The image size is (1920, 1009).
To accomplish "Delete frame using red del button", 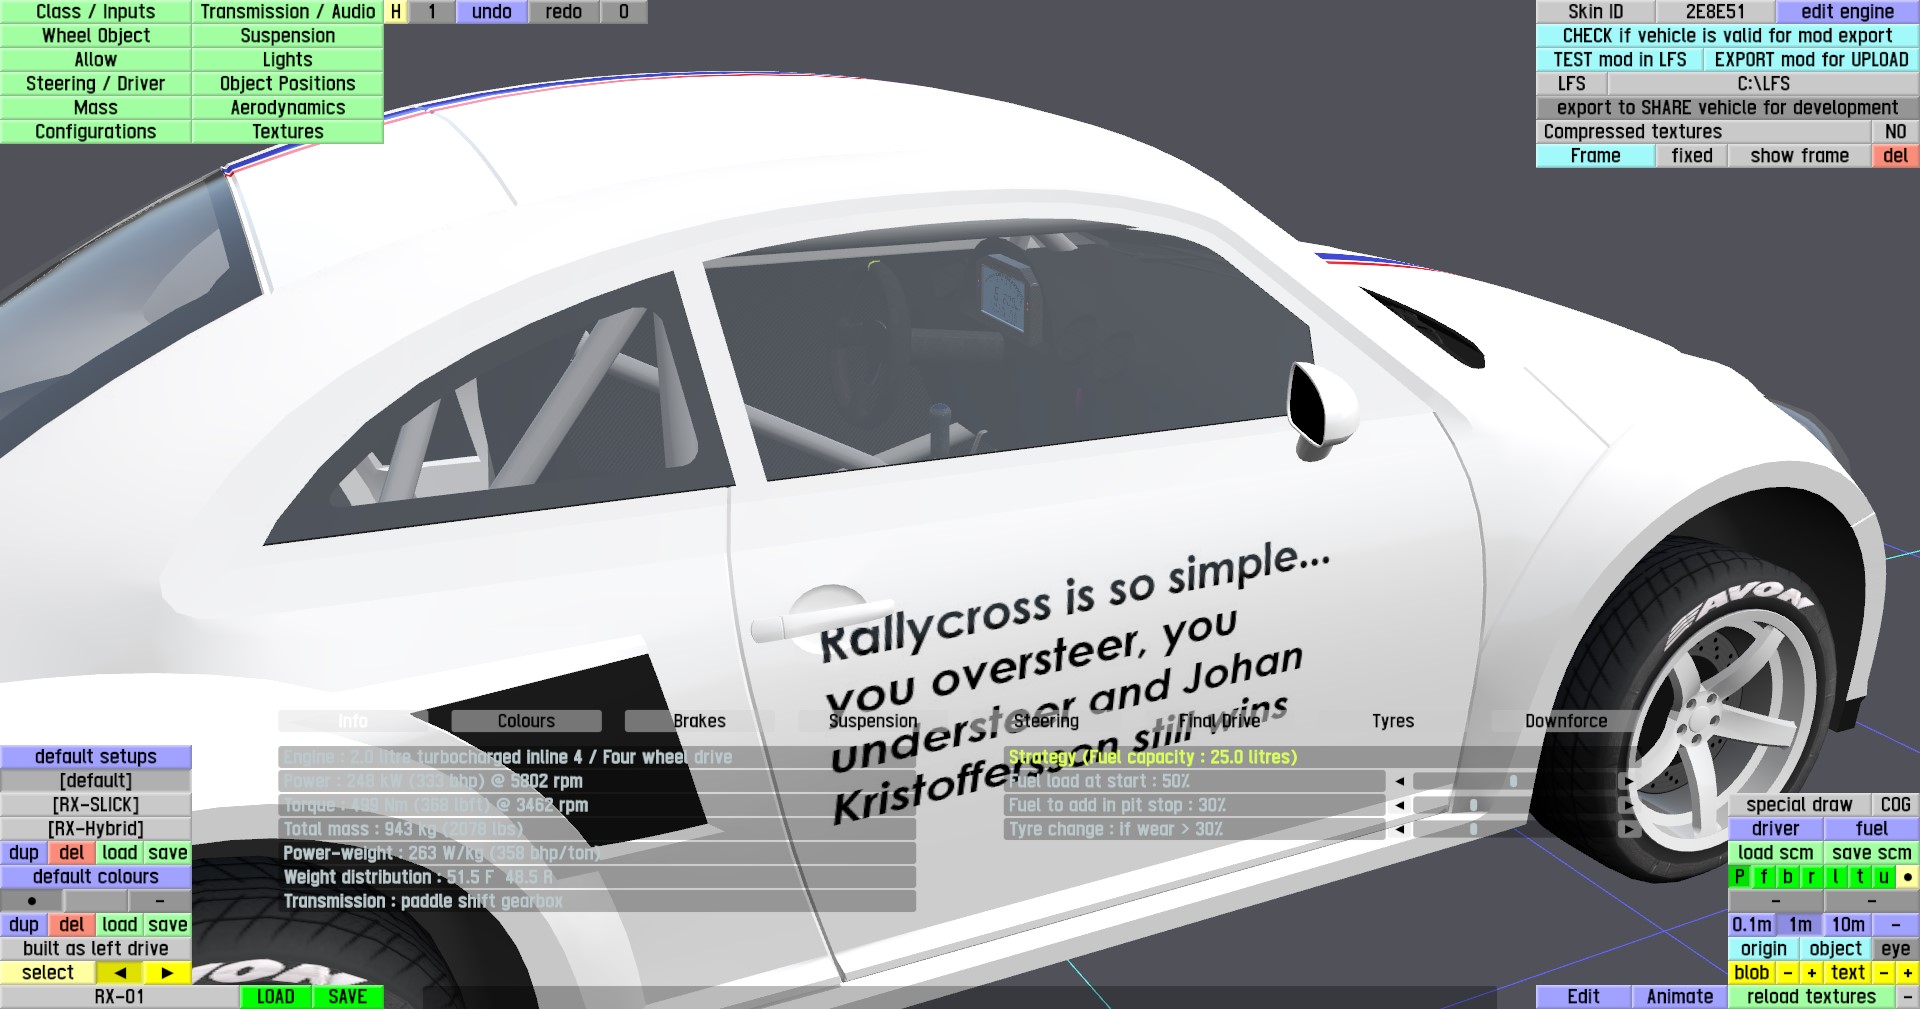I will [1896, 156].
